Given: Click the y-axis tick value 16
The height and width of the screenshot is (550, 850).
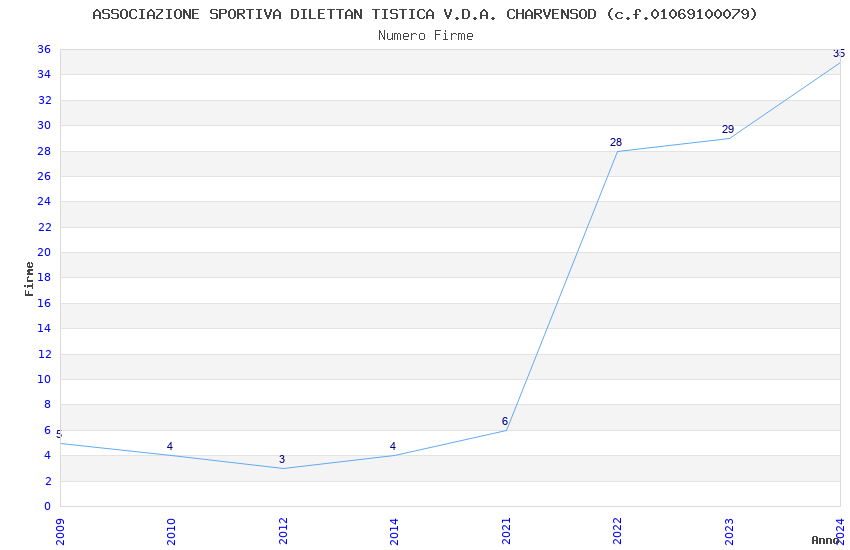Looking at the screenshot, I should point(44,303).
